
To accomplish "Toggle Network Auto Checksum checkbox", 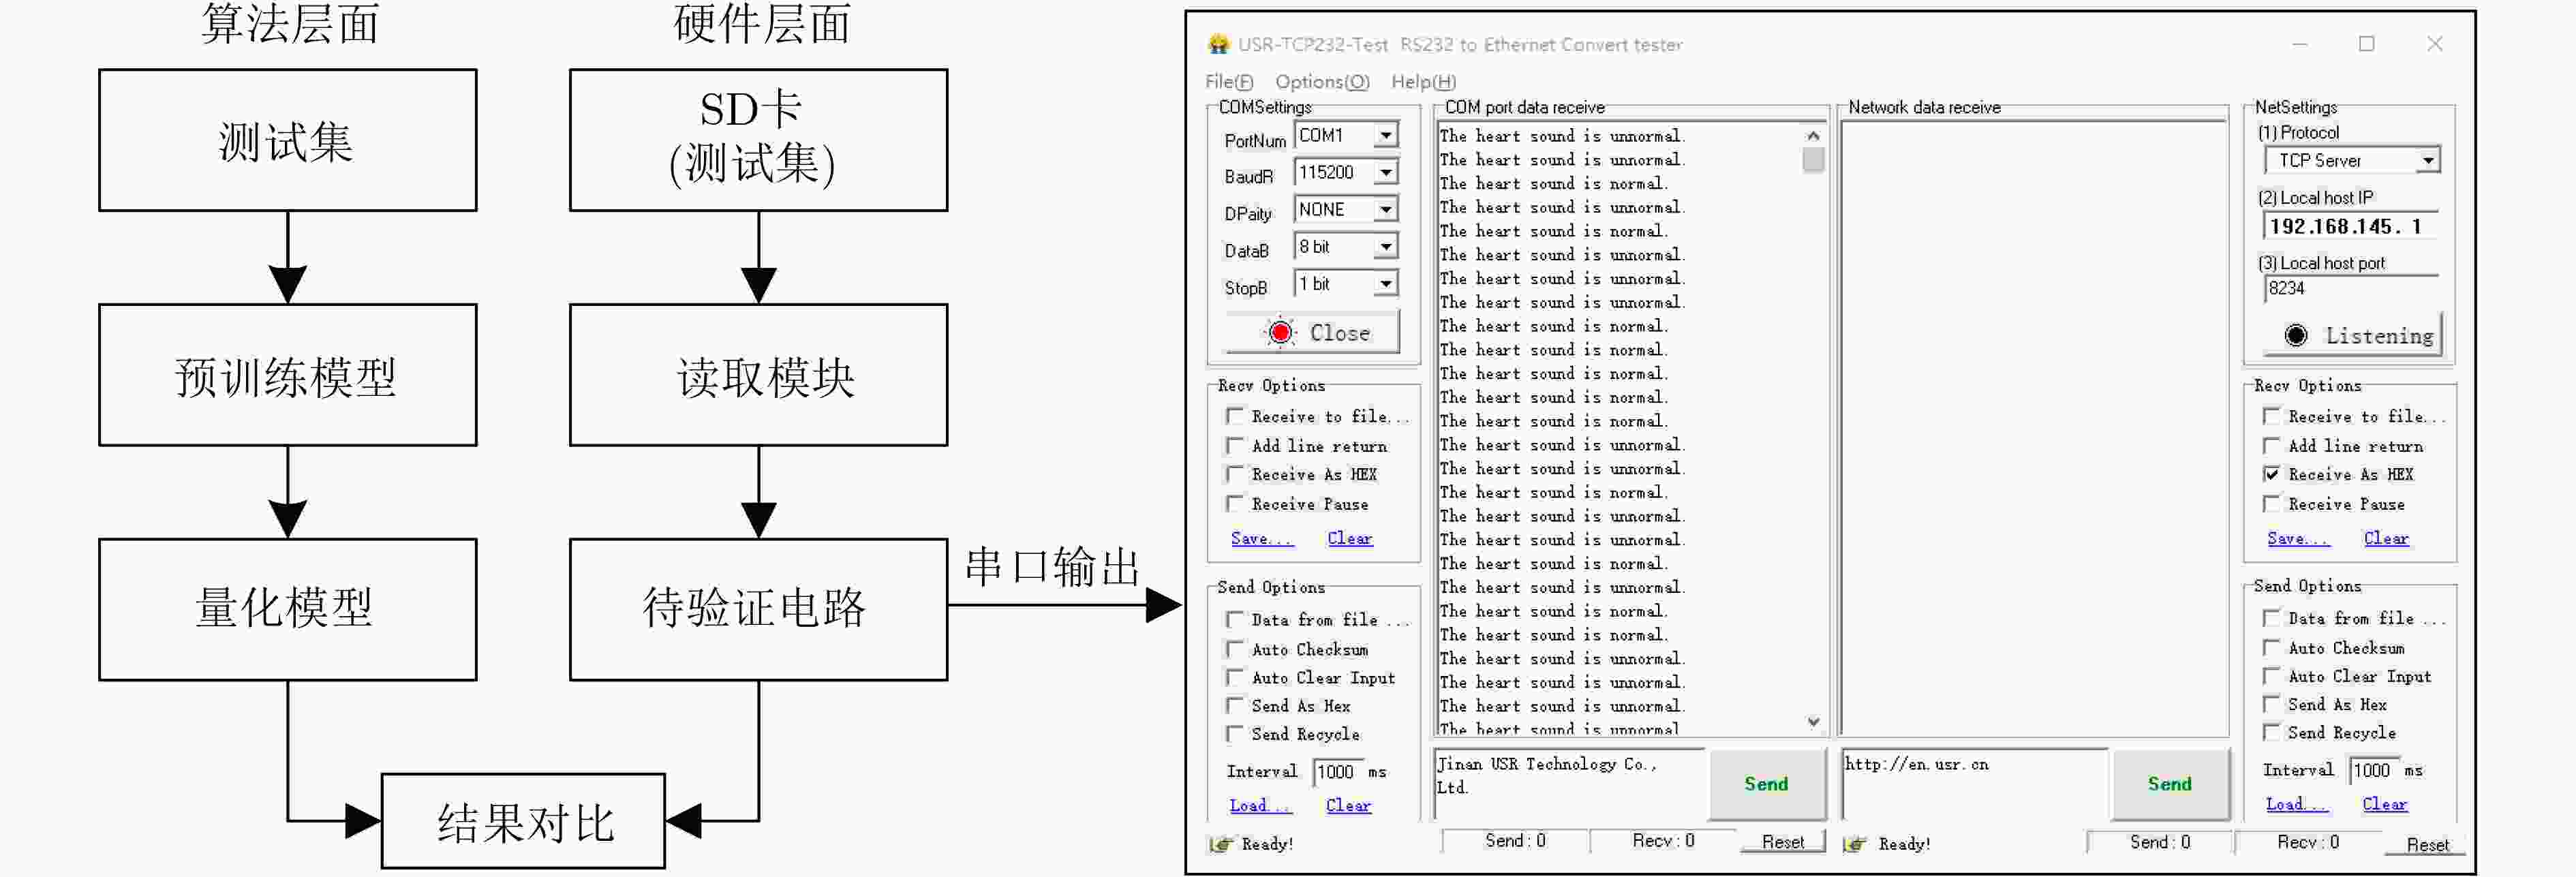I will [2272, 647].
